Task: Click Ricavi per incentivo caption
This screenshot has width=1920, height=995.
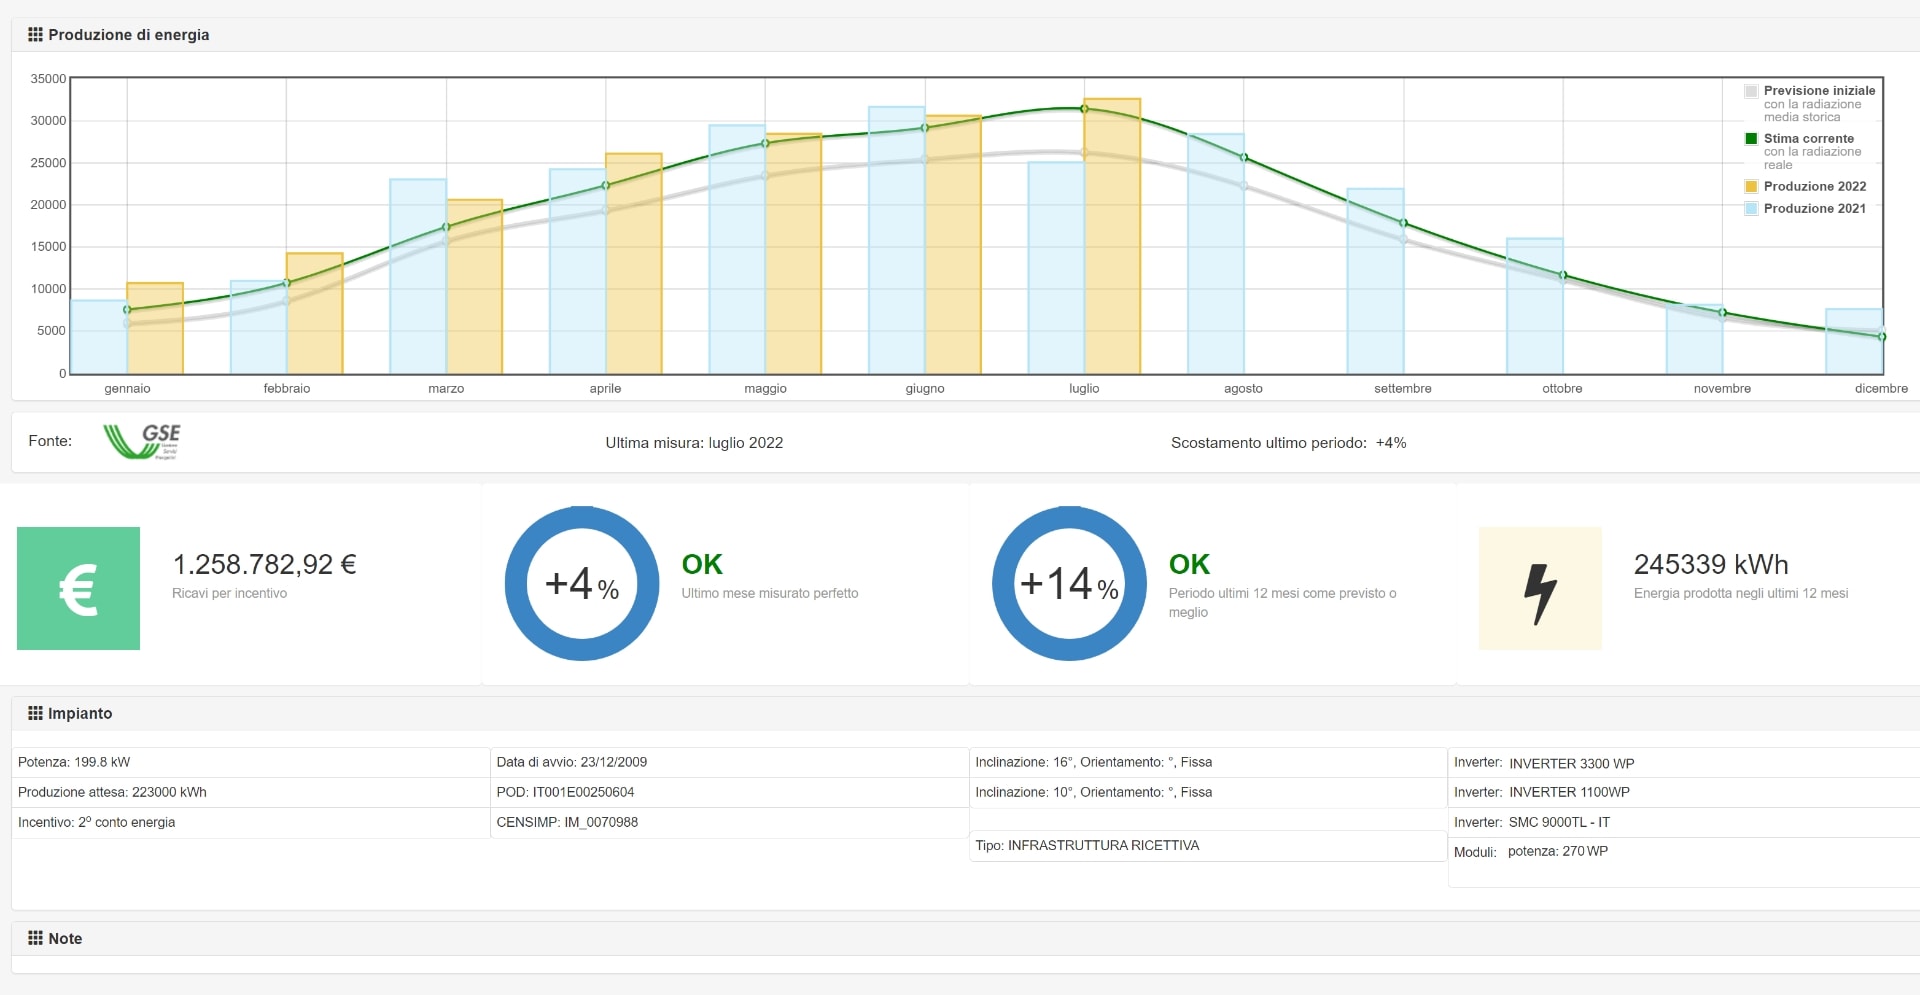Action: point(229,593)
